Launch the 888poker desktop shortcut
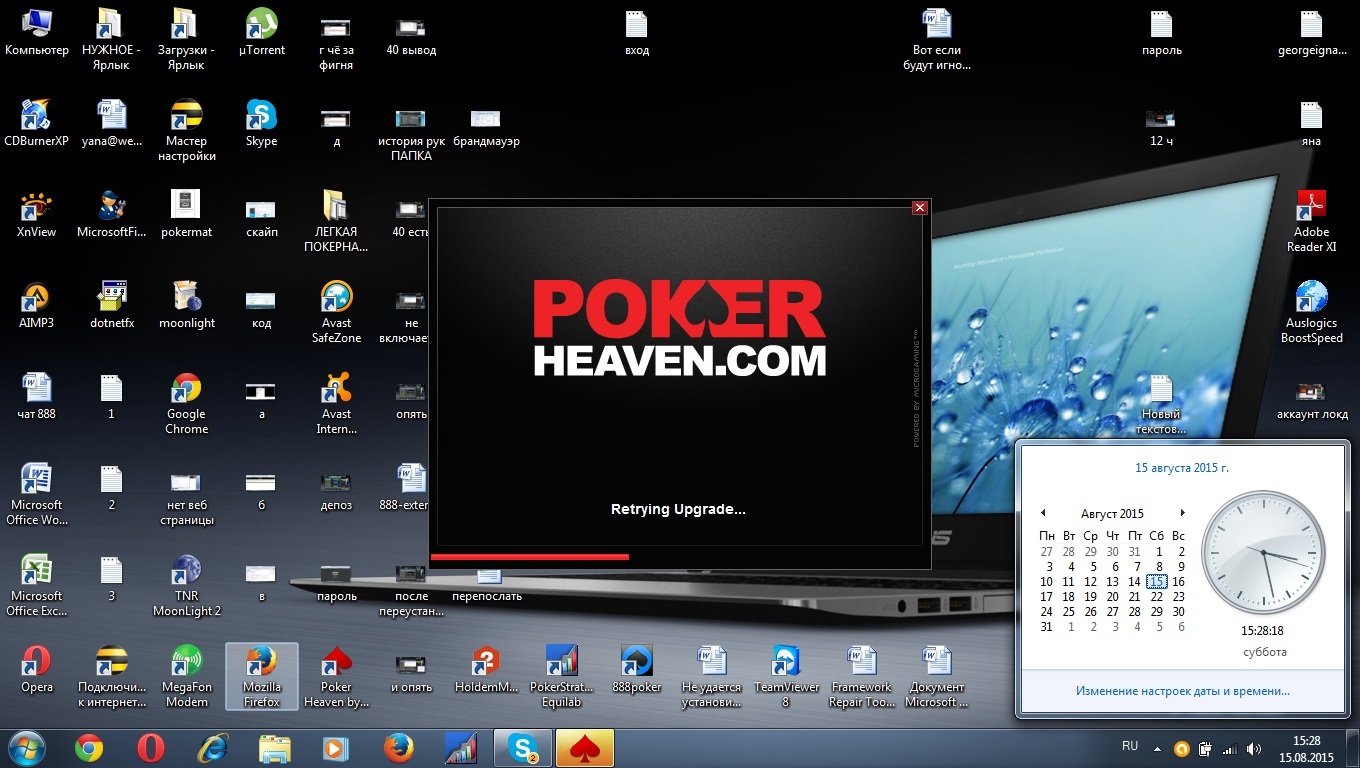1360x768 pixels. click(637, 669)
